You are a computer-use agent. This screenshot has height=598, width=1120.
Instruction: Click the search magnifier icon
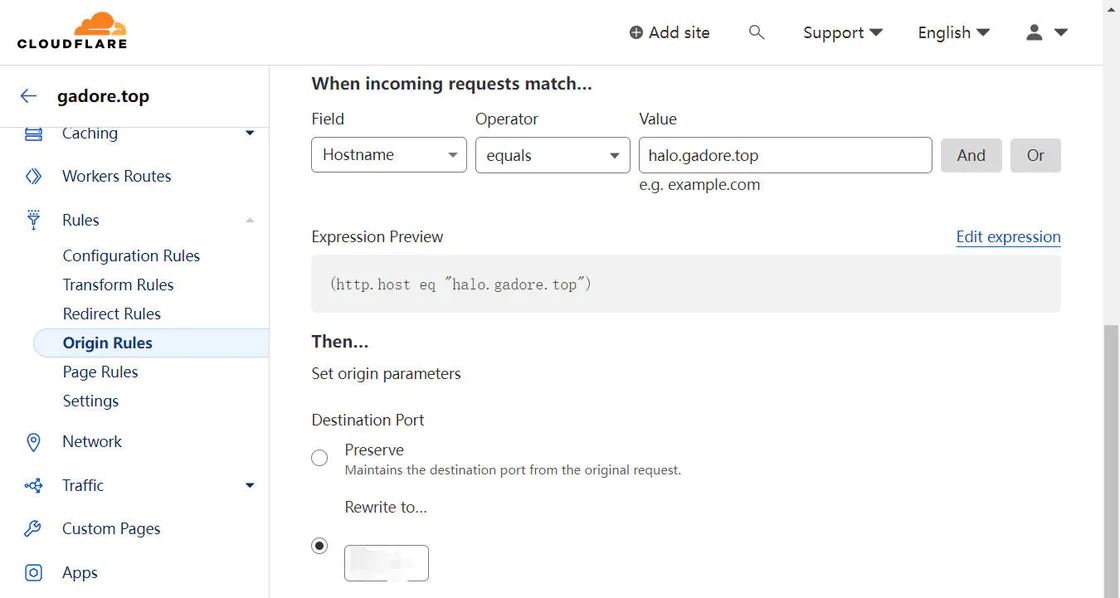(757, 33)
